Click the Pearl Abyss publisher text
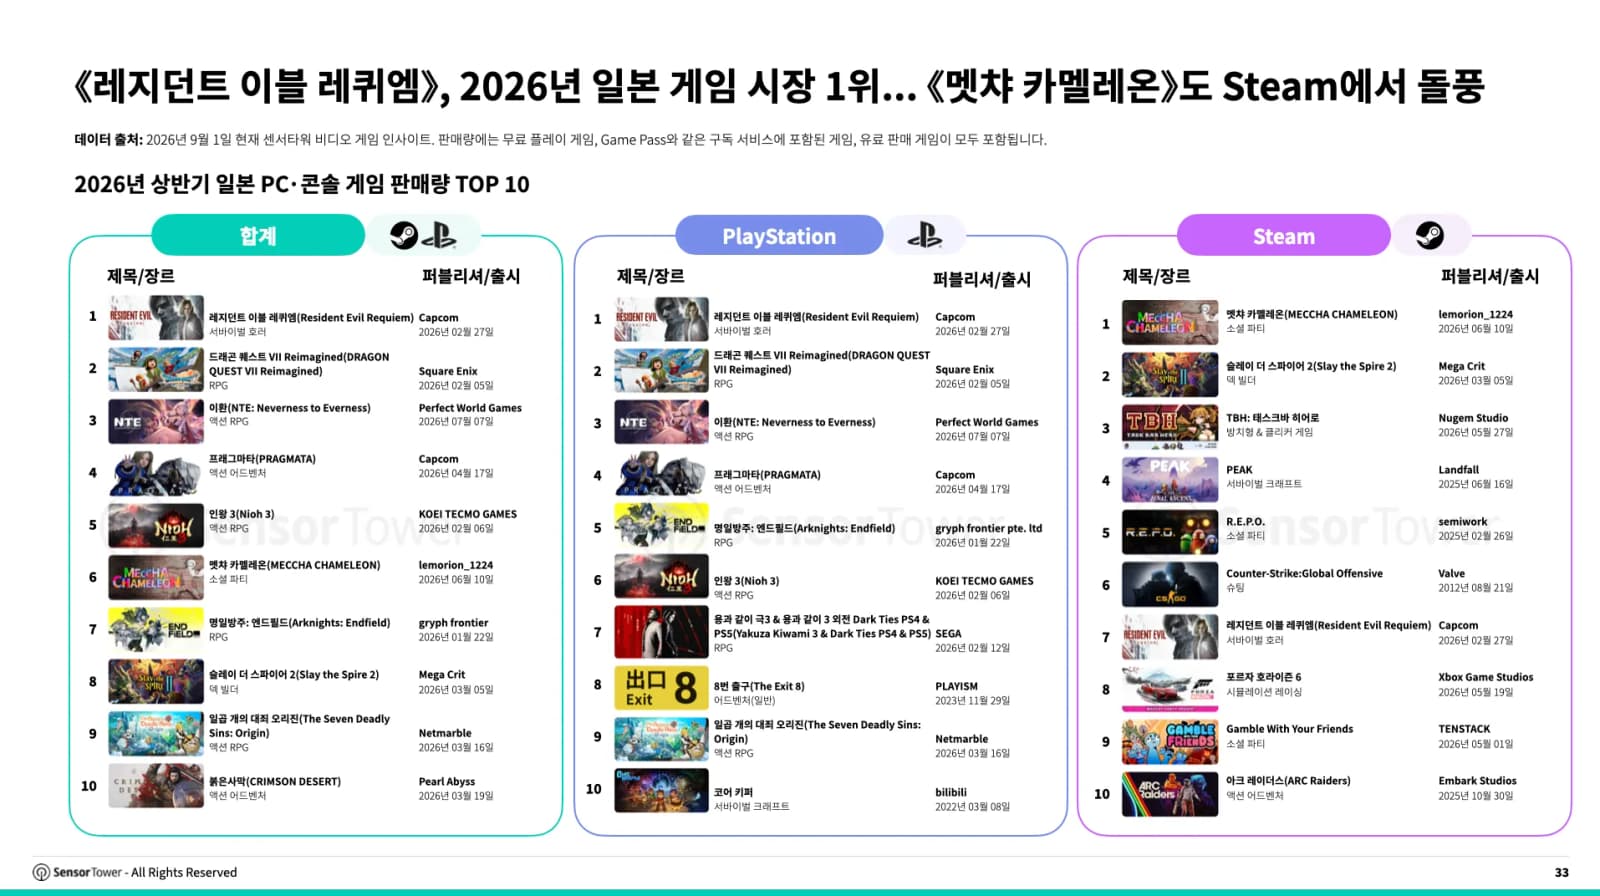The image size is (1600, 896). 446,782
